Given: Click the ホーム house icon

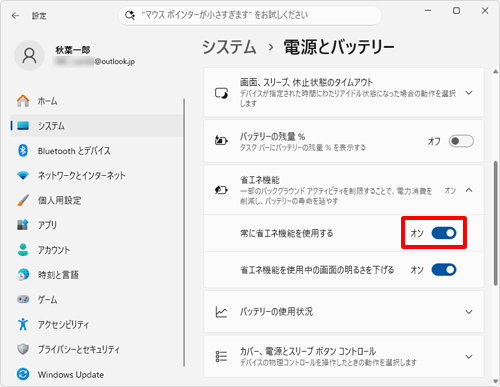Looking at the screenshot, I should 23,101.
